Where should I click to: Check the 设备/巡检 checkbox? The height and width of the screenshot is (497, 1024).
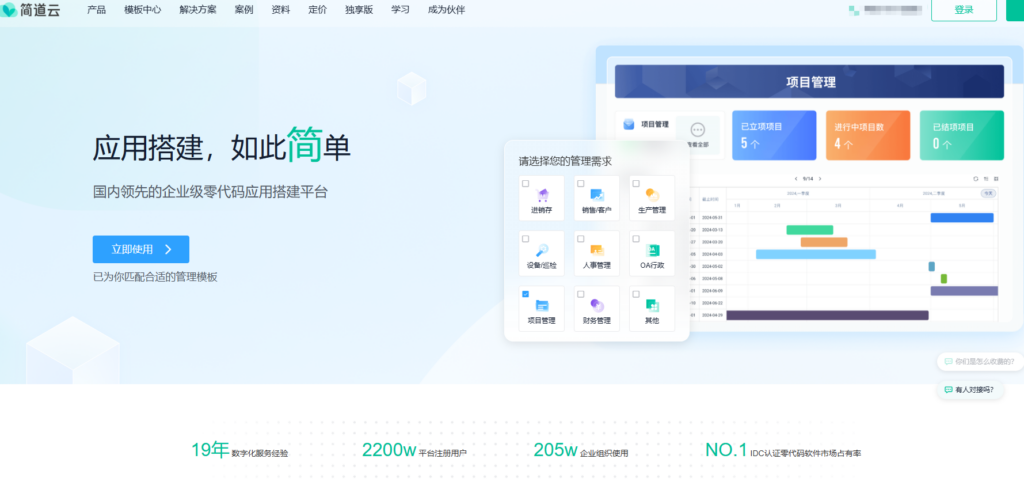pos(526,239)
